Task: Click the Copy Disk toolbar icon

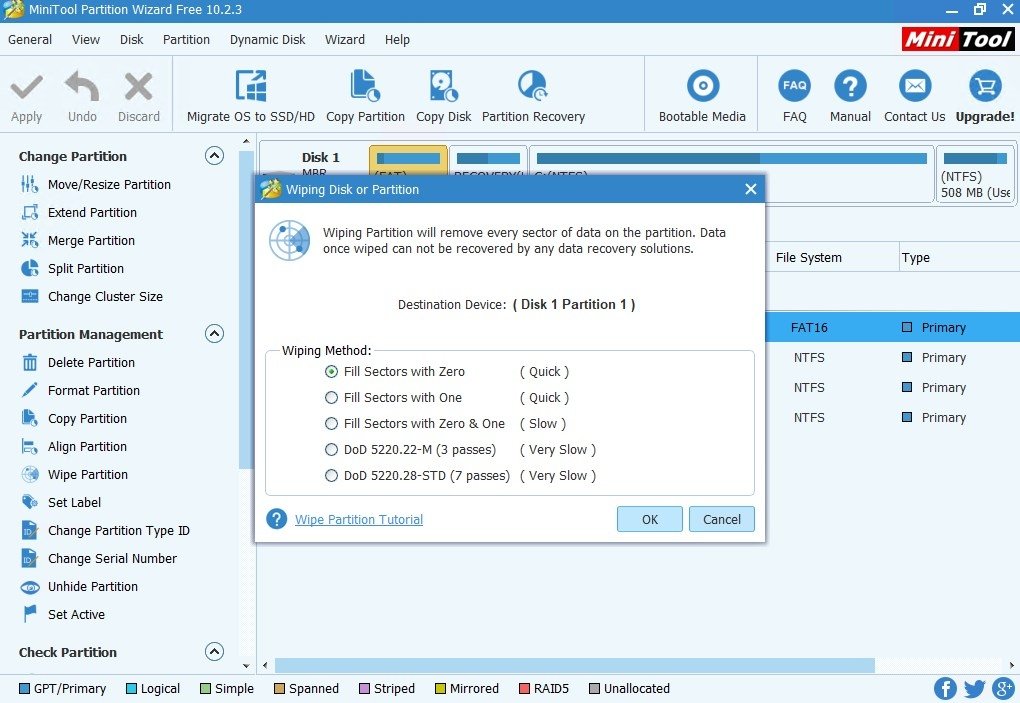Action: 444,86
